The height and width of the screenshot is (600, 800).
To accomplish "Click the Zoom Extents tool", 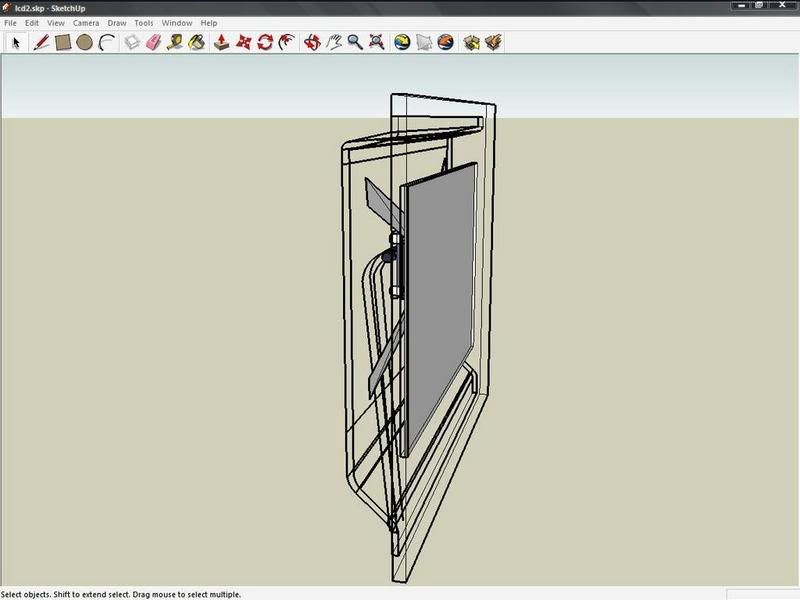I will pyautogui.click(x=377, y=42).
